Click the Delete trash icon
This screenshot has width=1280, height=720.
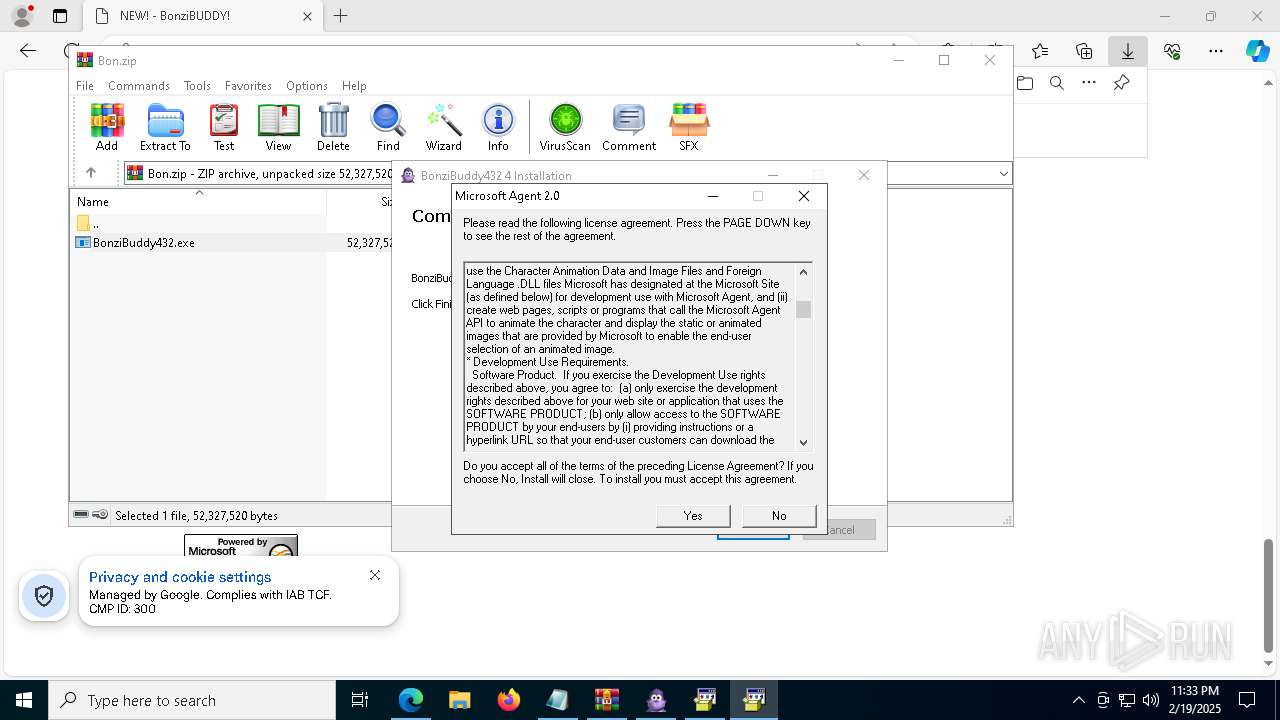pyautogui.click(x=333, y=127)
